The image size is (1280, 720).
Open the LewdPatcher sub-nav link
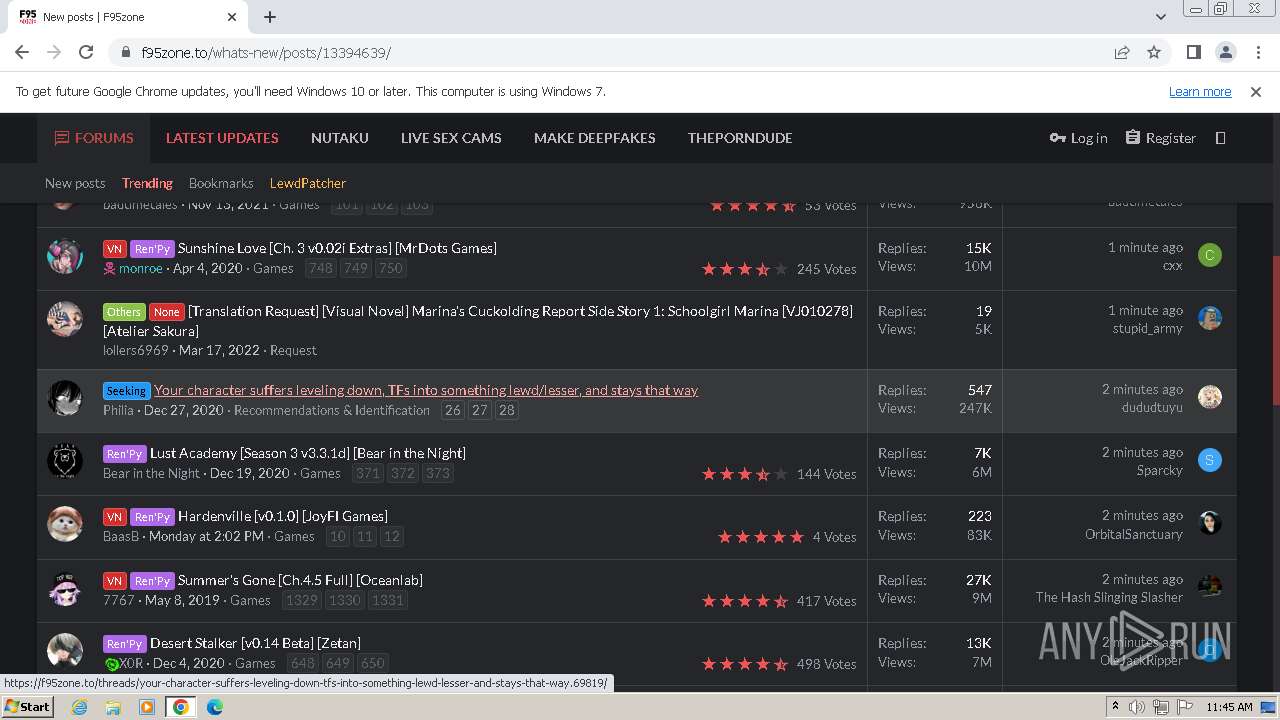308,183
